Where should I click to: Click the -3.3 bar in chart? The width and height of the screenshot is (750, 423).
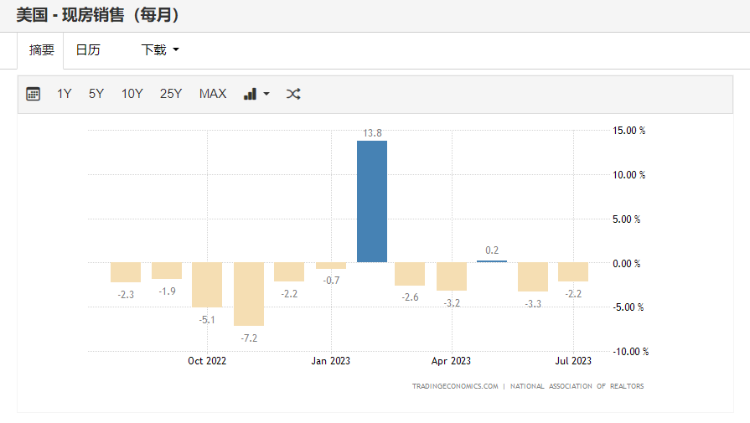click(x=533, y=277)
